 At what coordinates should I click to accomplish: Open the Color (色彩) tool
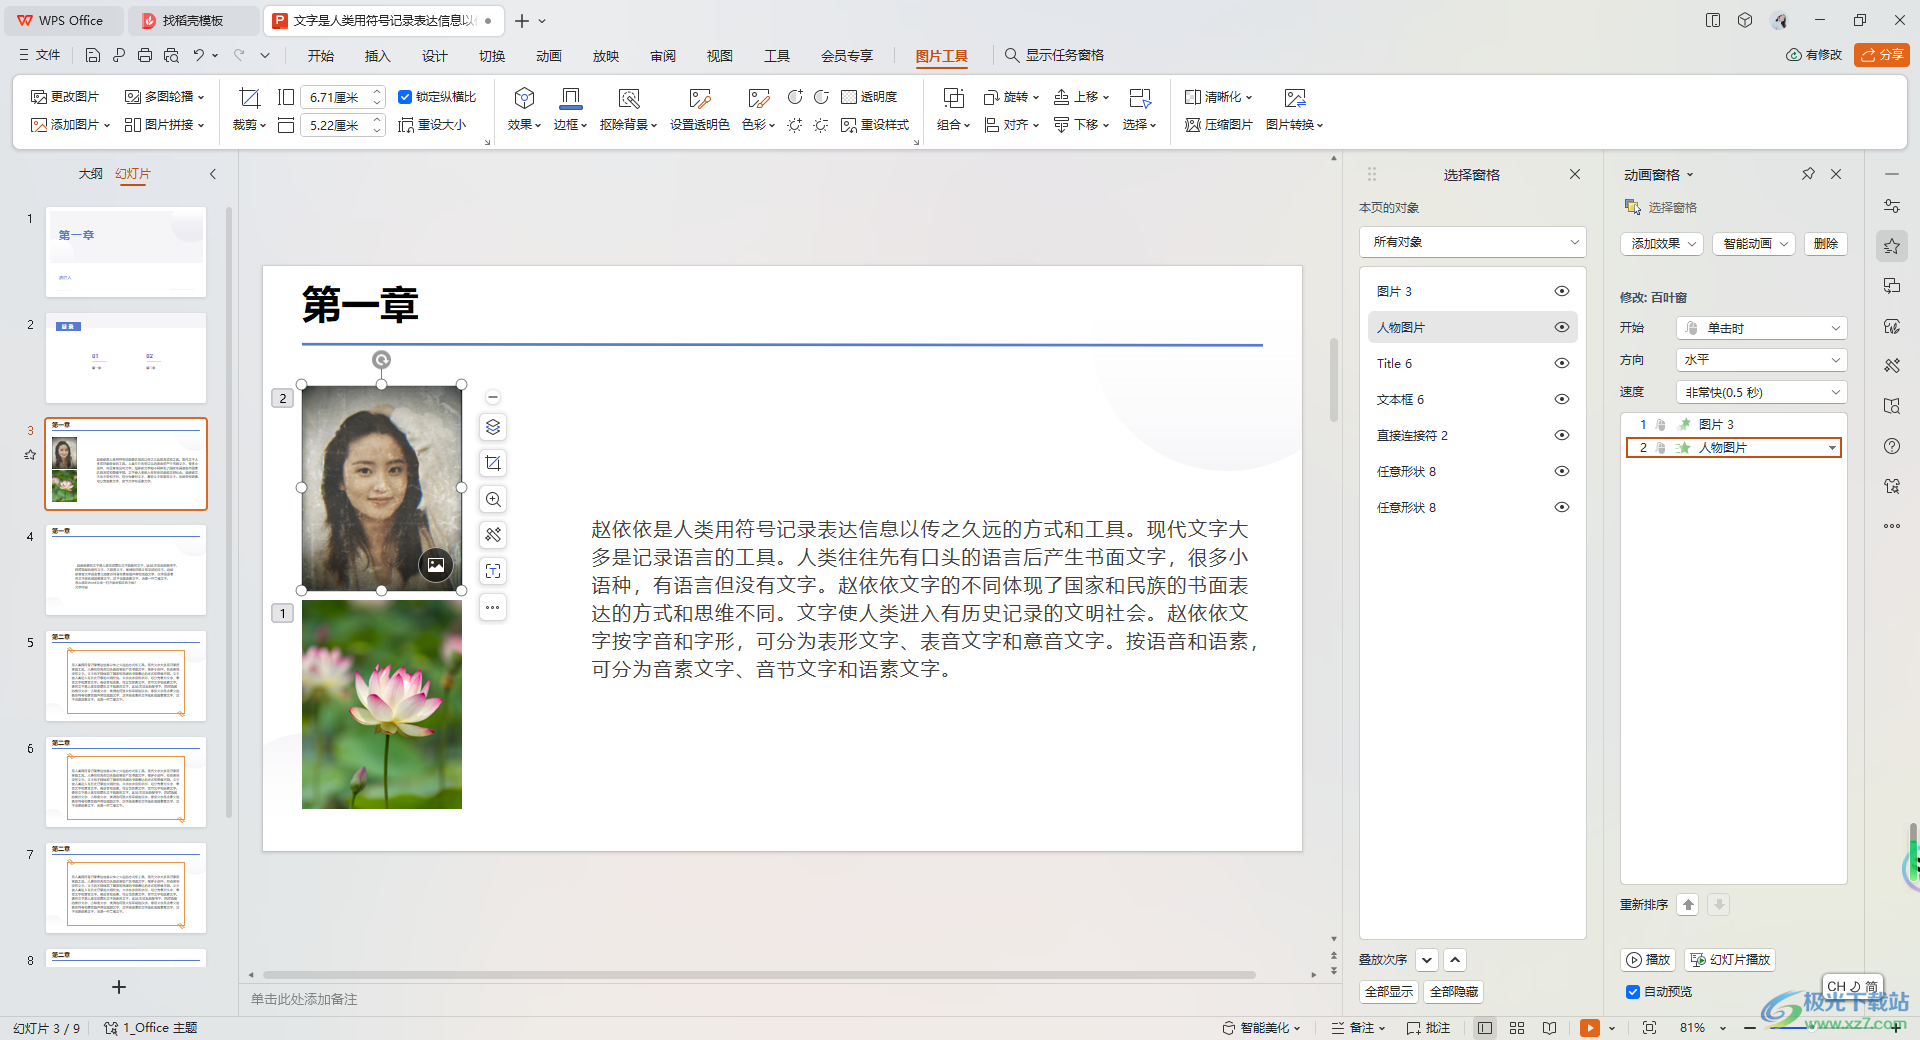tap(759, 109)
